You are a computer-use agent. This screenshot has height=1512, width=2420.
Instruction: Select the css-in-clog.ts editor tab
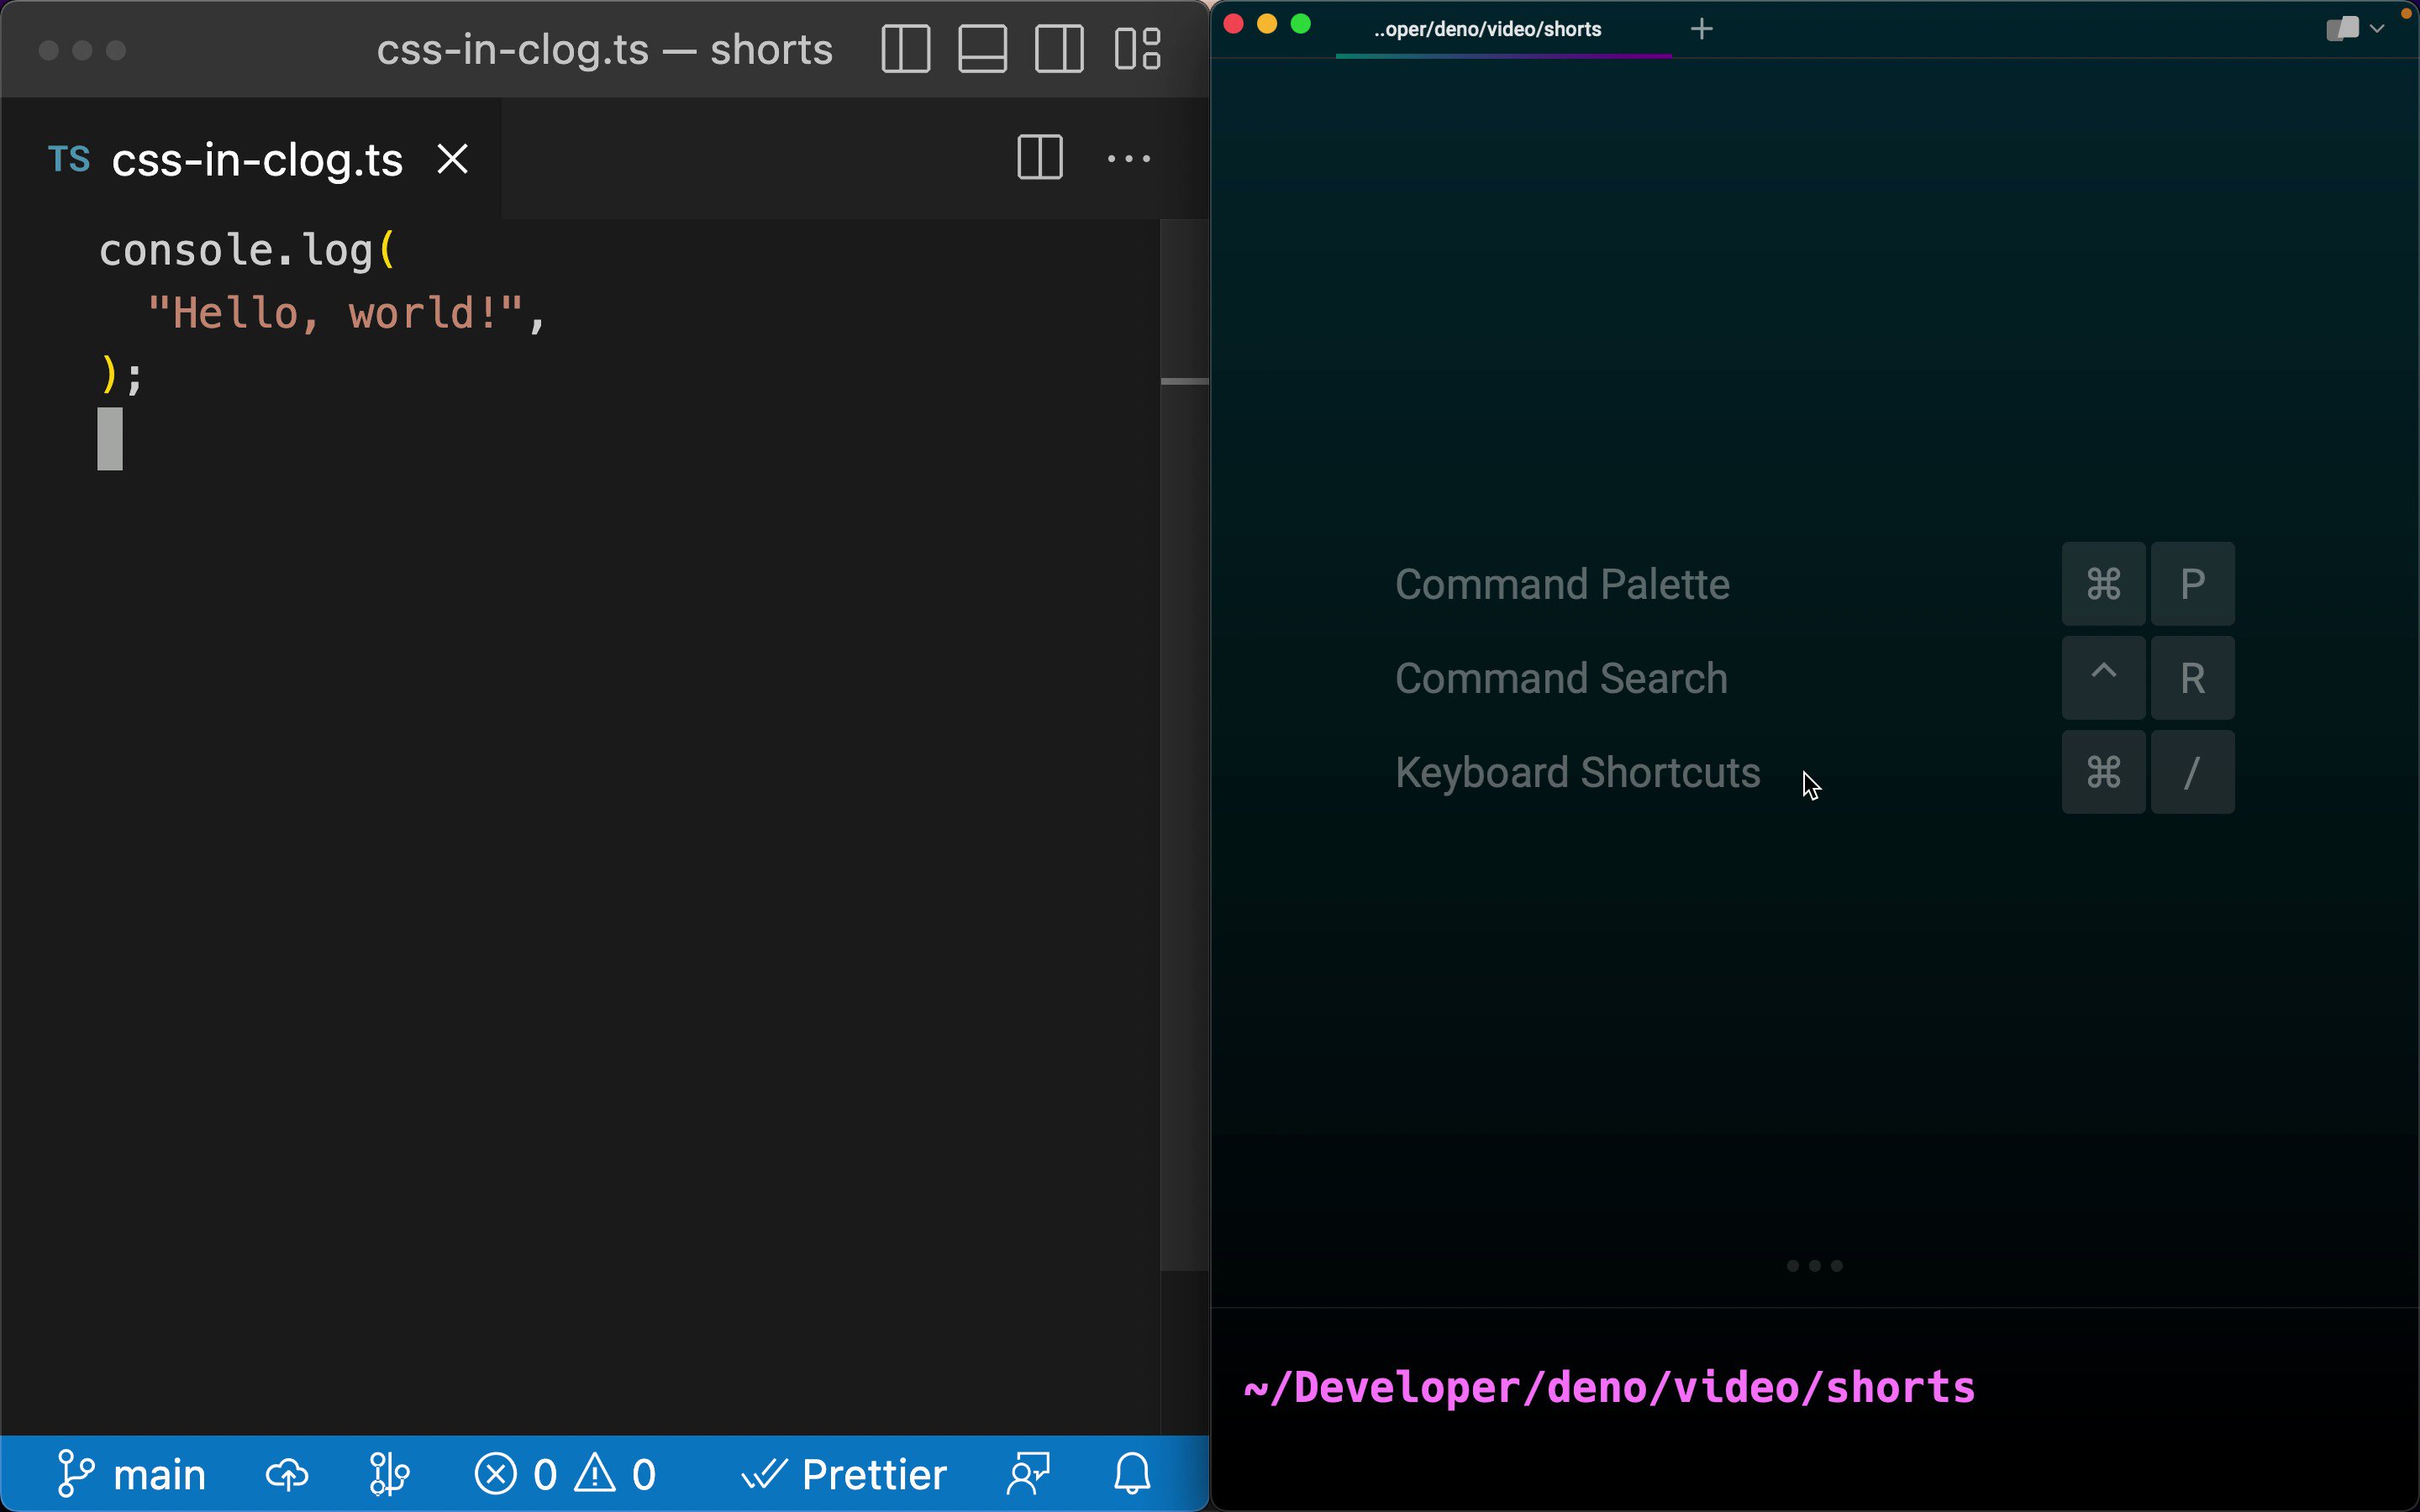(x=257, y=160)
